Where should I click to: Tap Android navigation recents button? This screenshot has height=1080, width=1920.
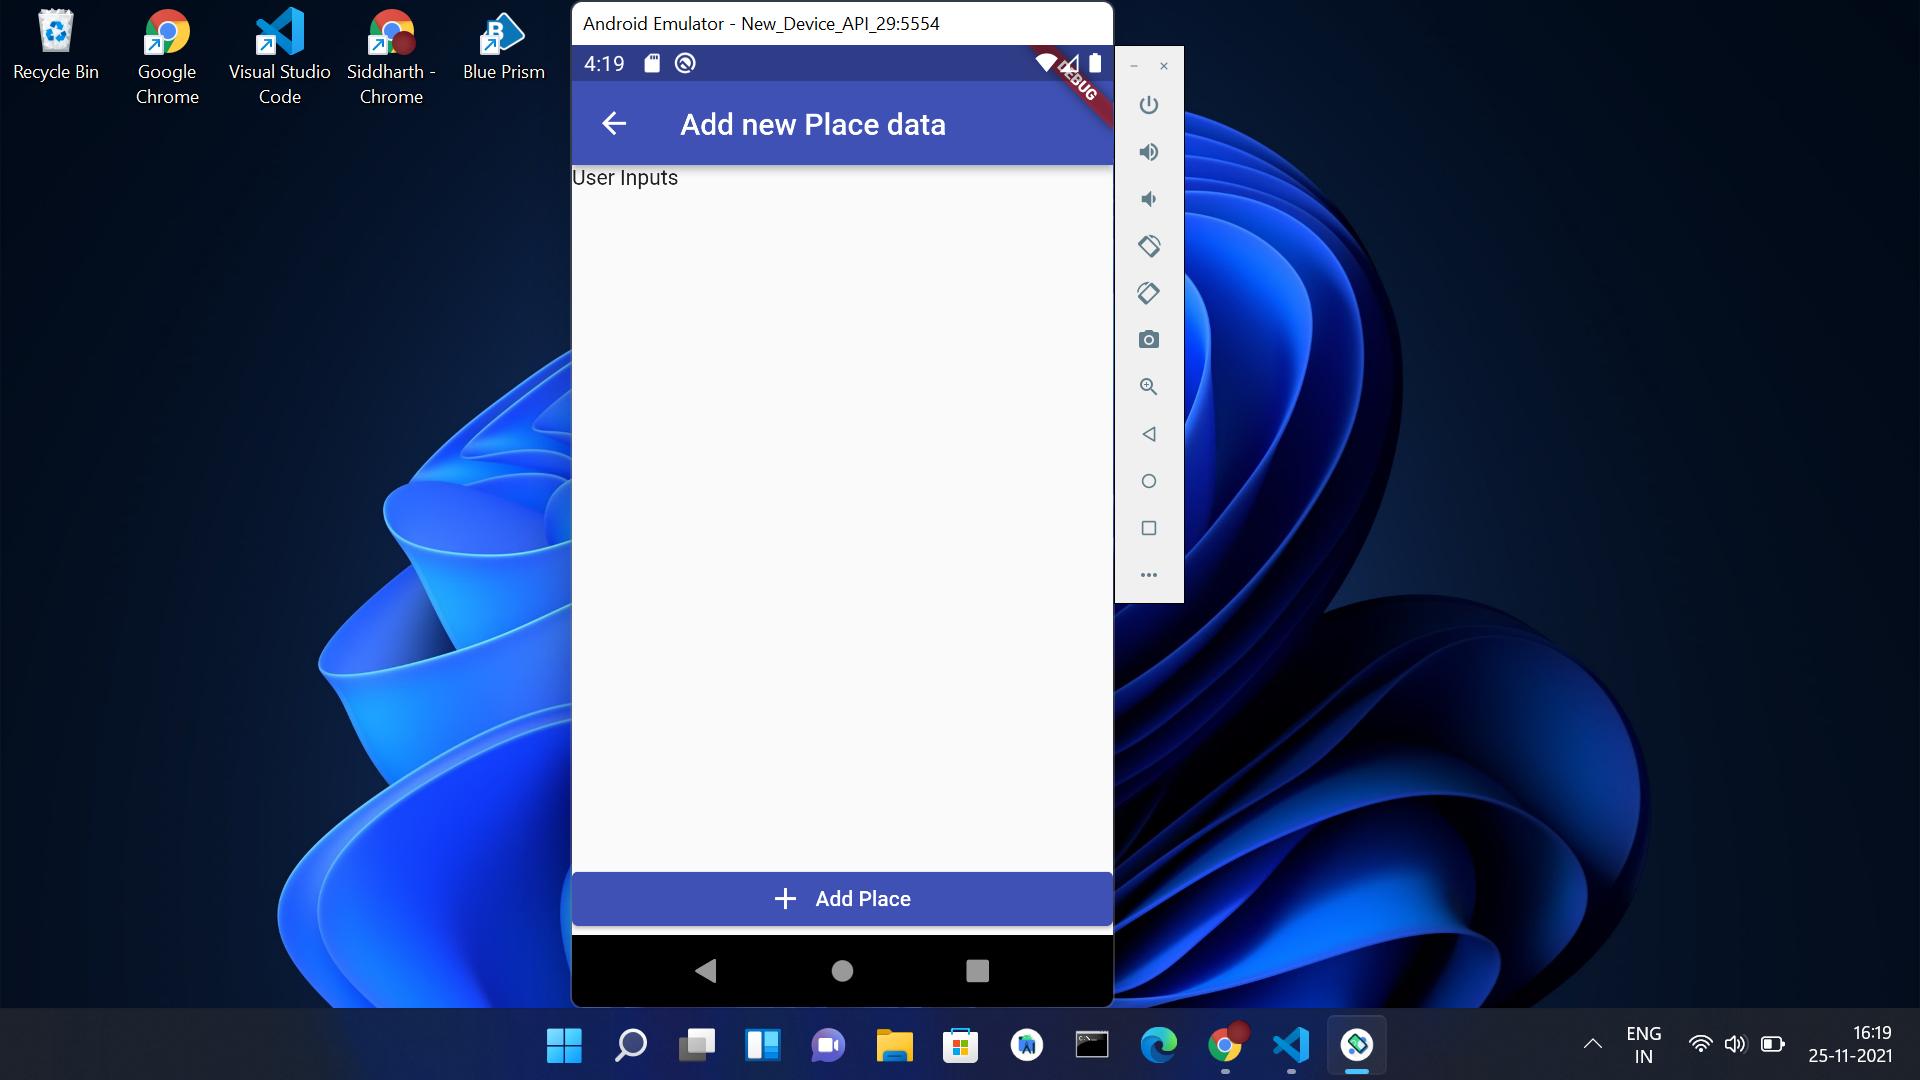coord(978,970)
